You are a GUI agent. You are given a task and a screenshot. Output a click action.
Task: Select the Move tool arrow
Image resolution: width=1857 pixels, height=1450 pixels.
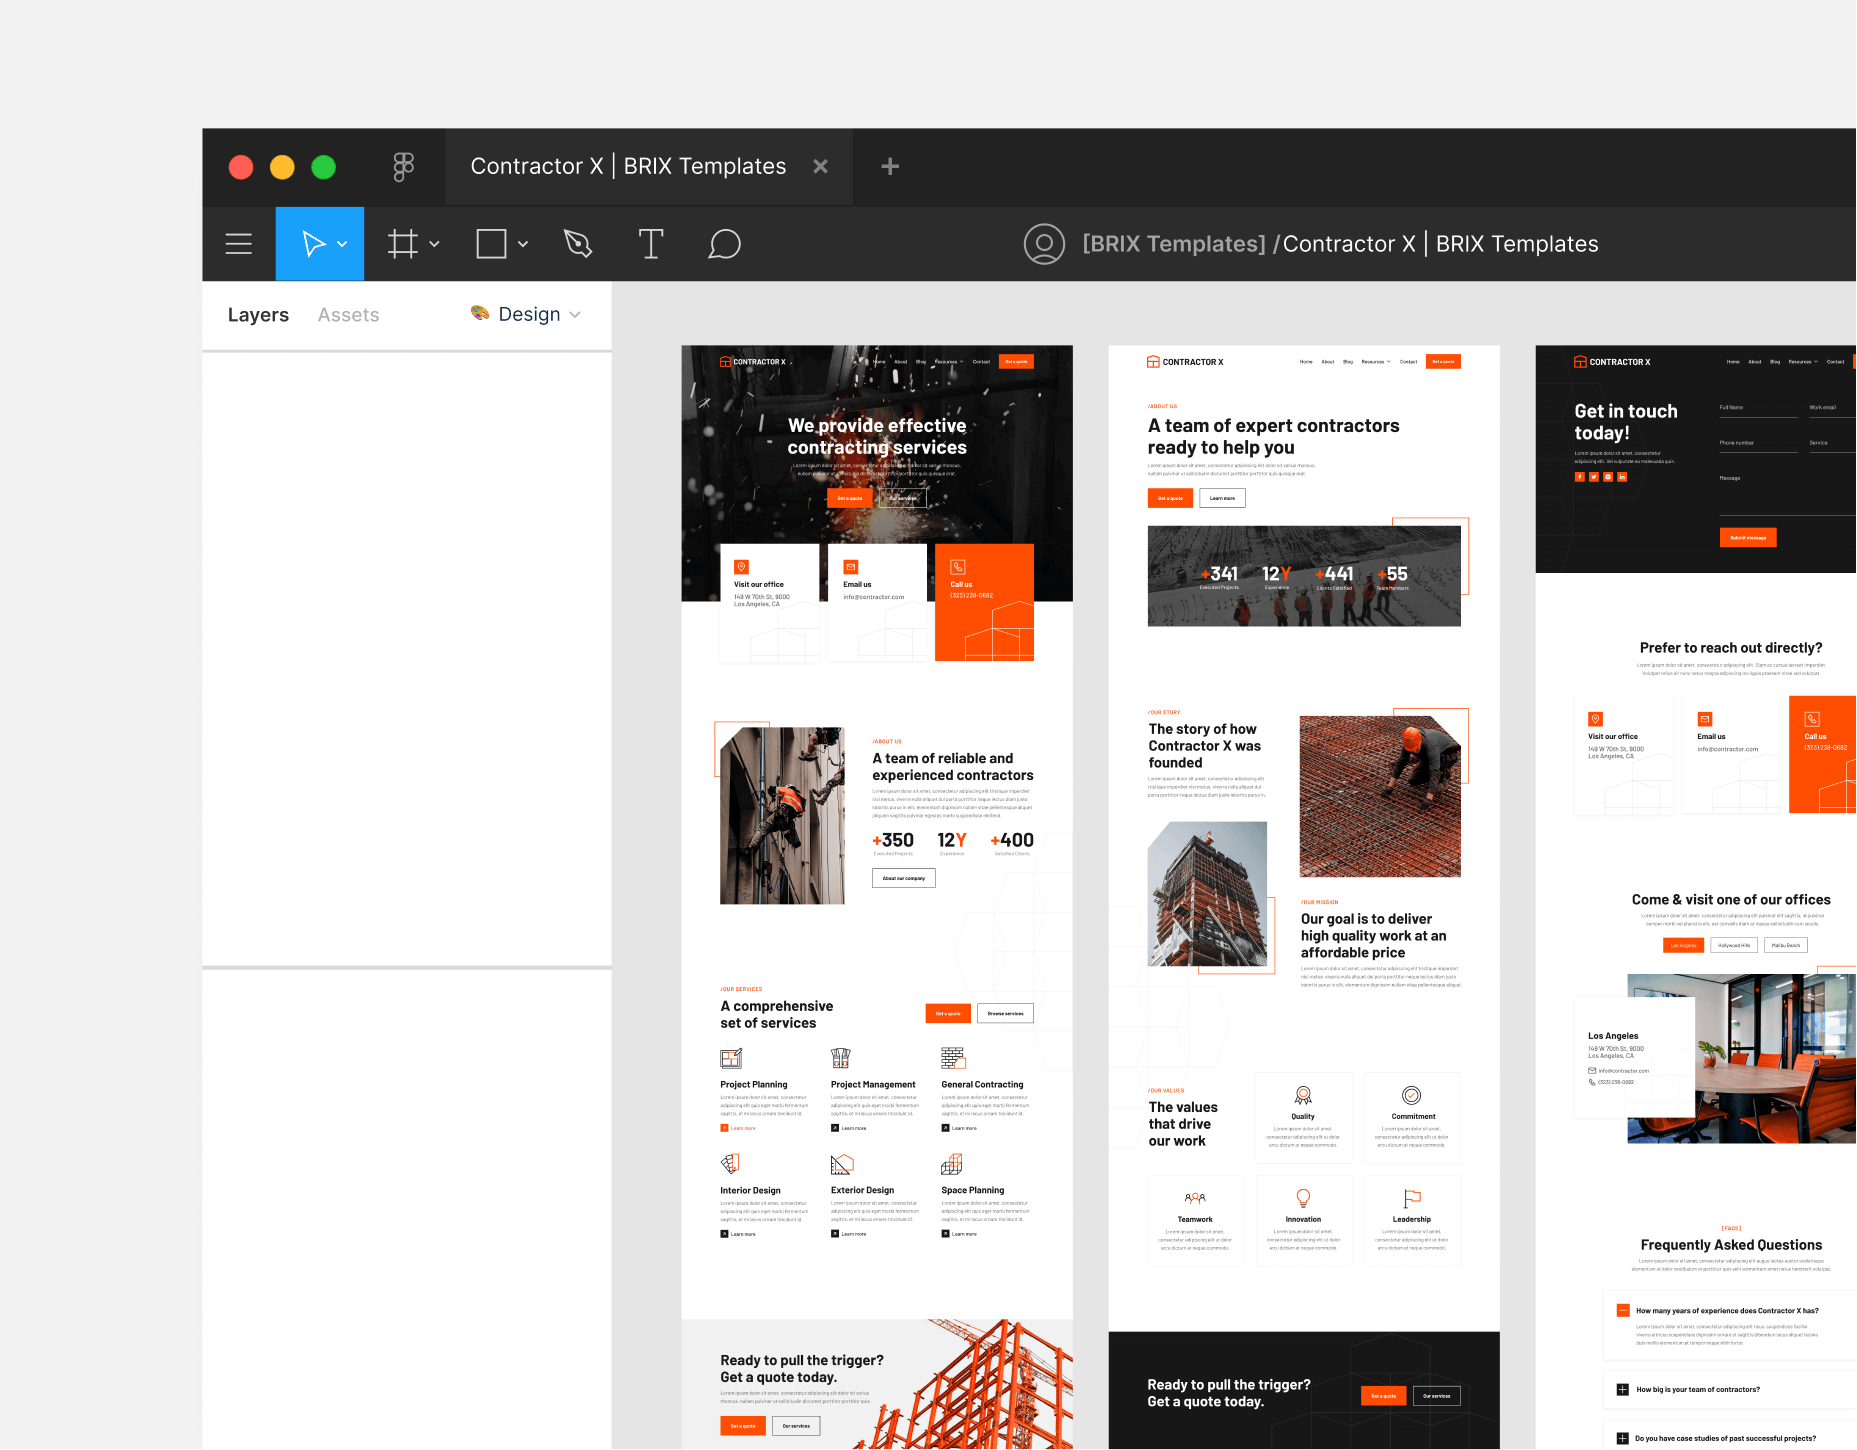pyautogui.click(x=313, y=244)
